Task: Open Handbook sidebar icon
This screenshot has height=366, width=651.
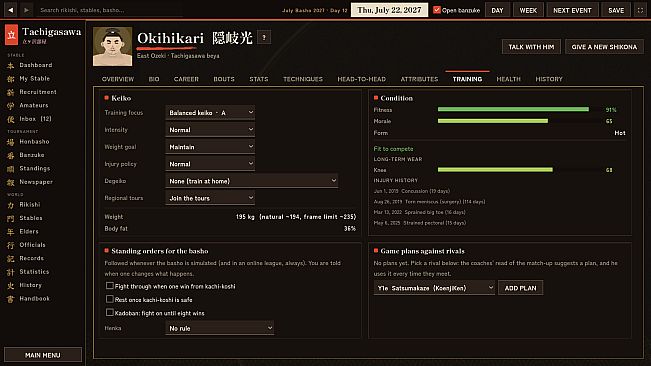Action: (x=10, y=299)
